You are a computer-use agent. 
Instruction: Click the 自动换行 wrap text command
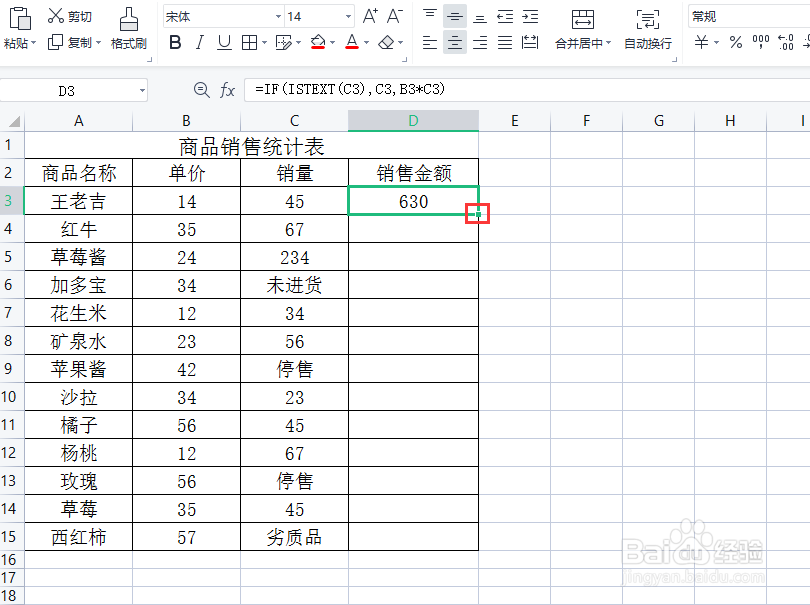tap(650, 43)
